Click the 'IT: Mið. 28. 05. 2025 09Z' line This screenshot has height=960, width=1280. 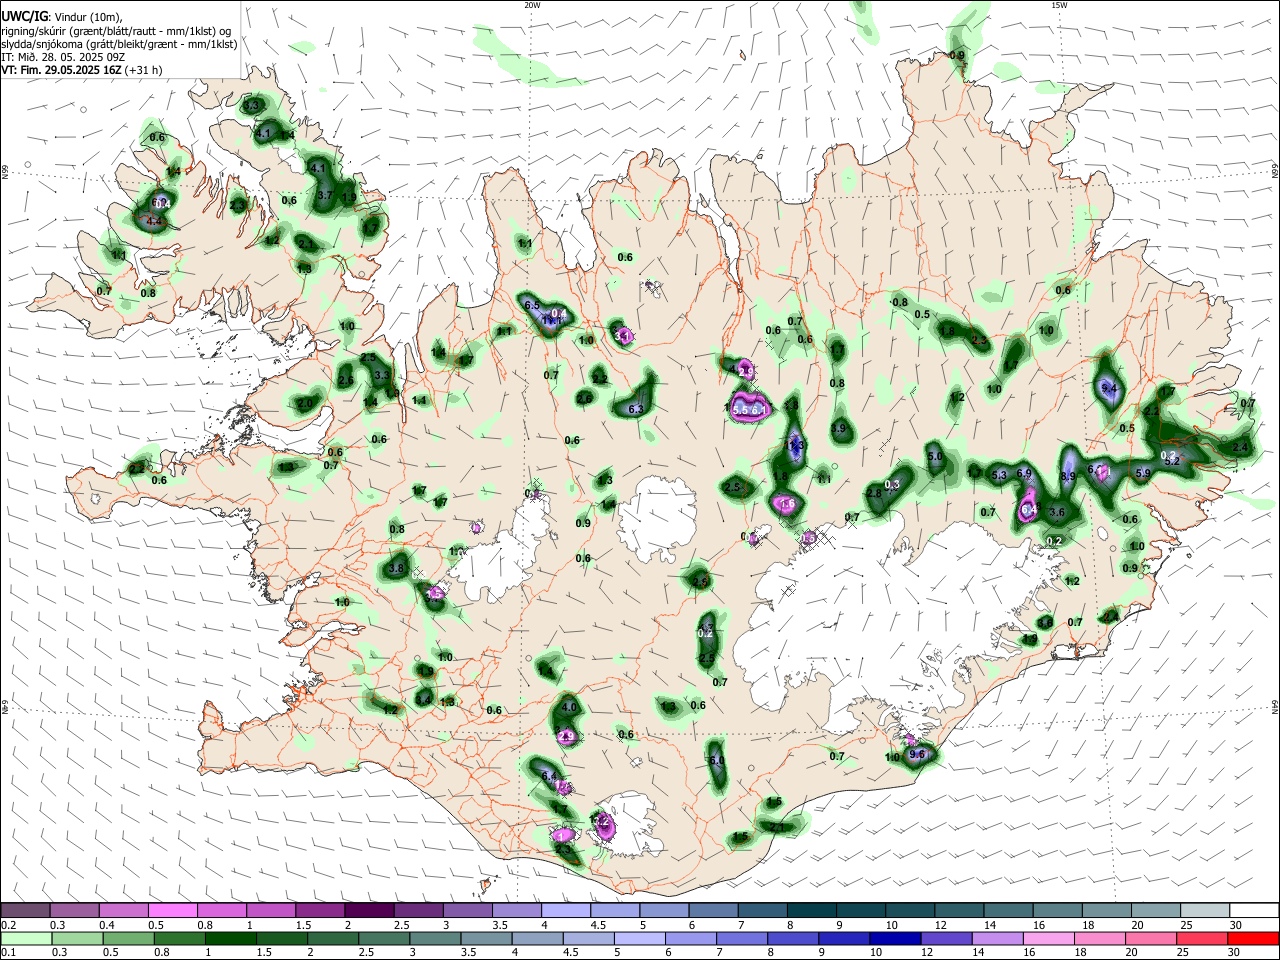pyautogui.click(x=63, y=57)
